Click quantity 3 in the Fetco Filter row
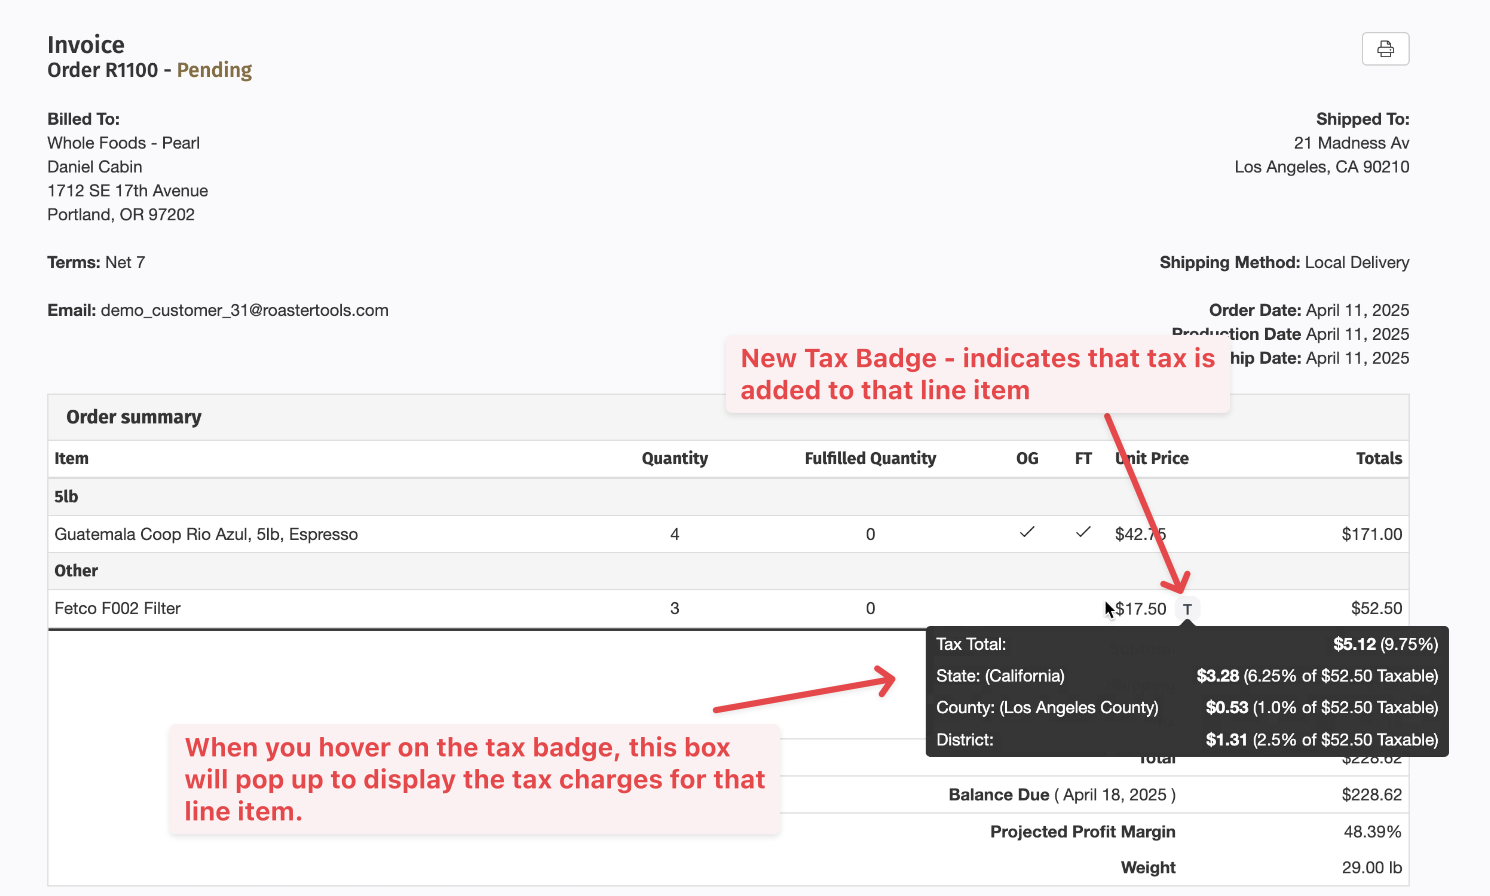1490x896 pixels. [675, 608]
